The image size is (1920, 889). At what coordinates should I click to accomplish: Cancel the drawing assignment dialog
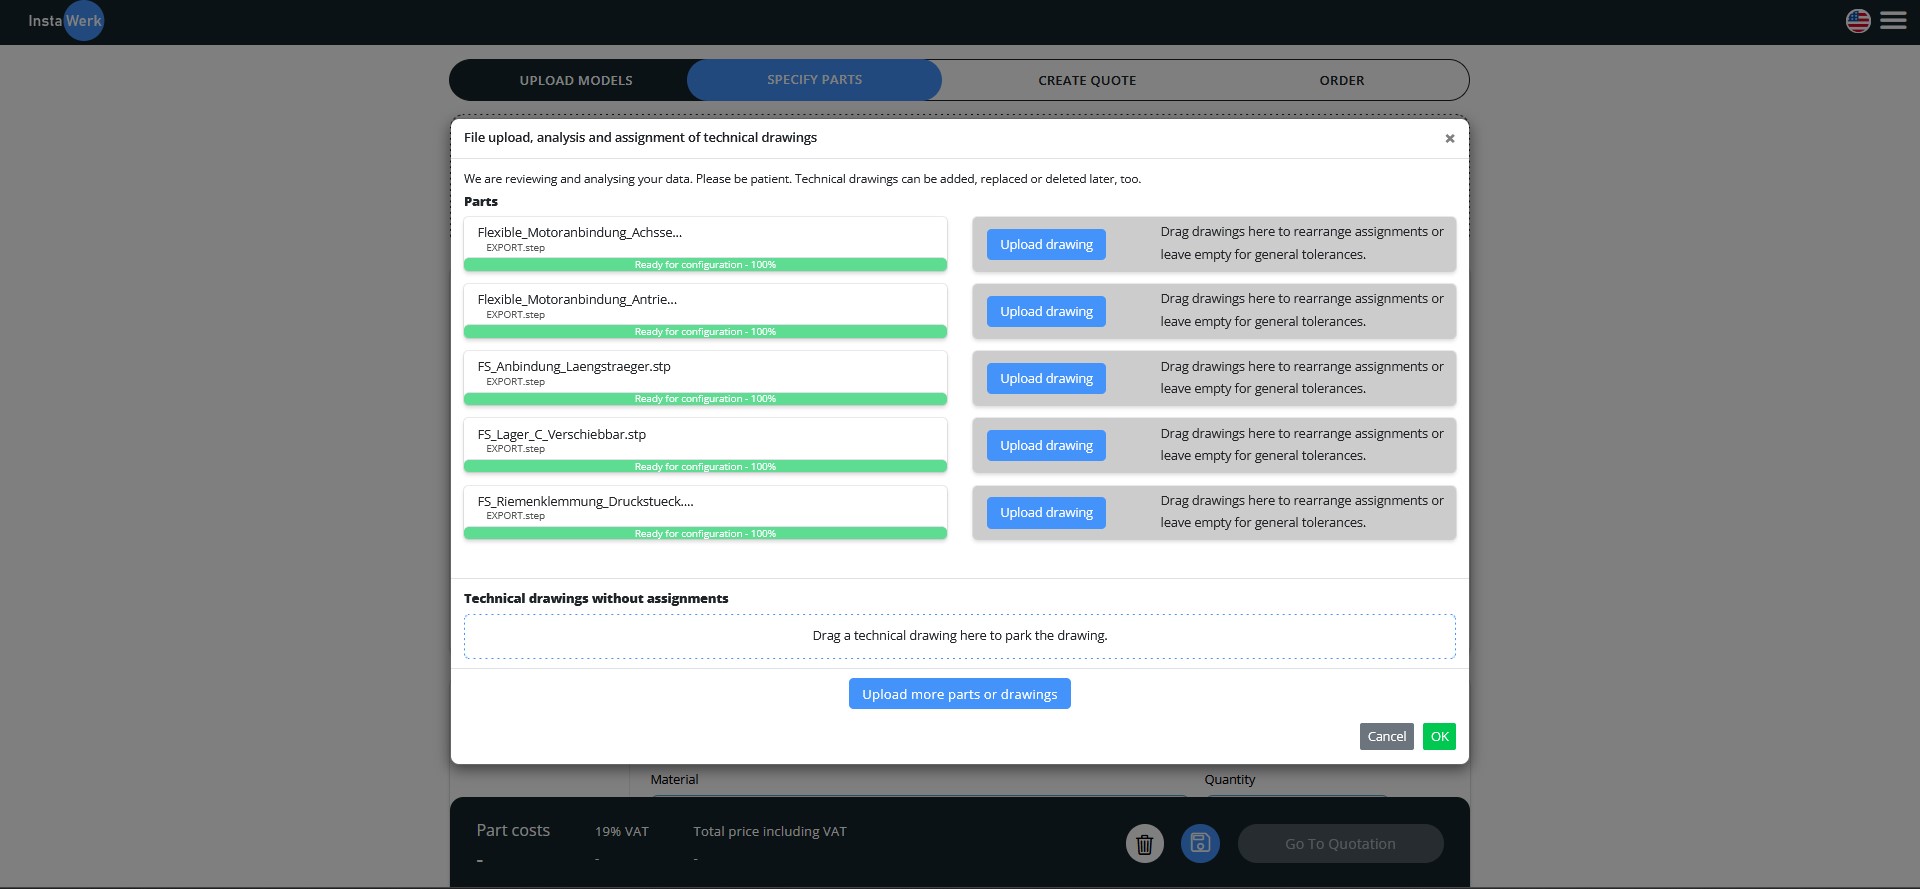(1386, 737)
